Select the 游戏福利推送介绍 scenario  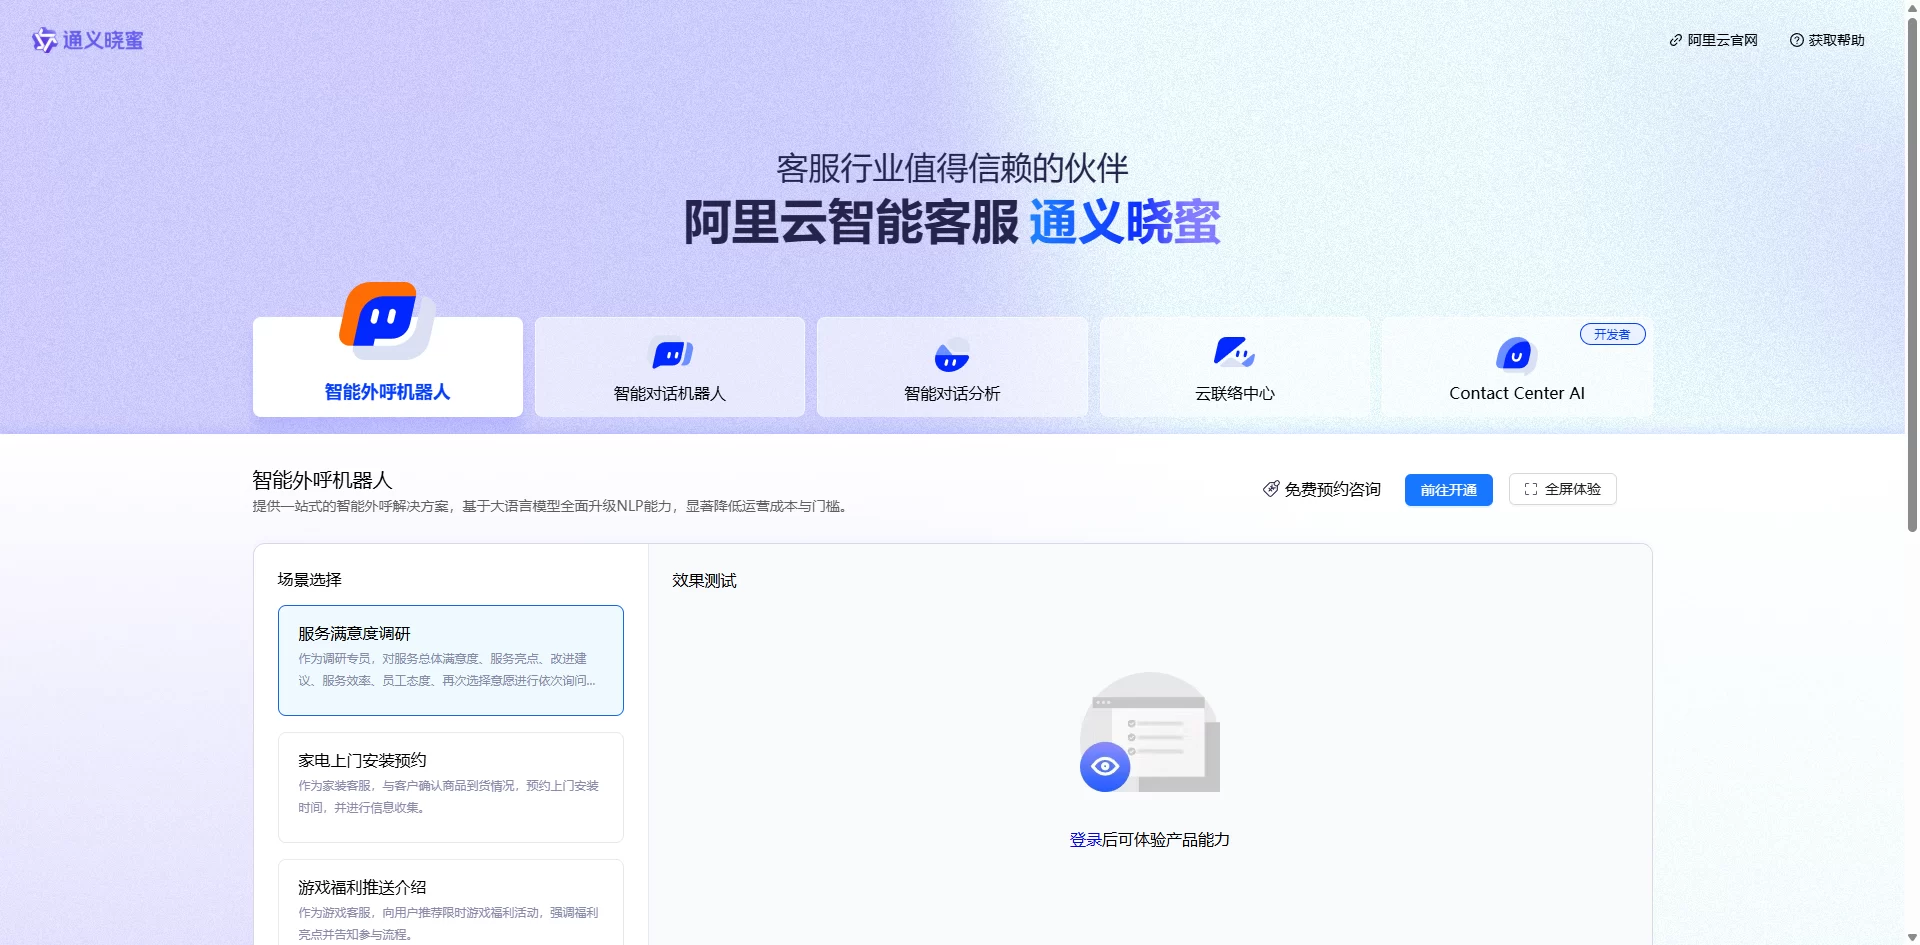(450, 905)
